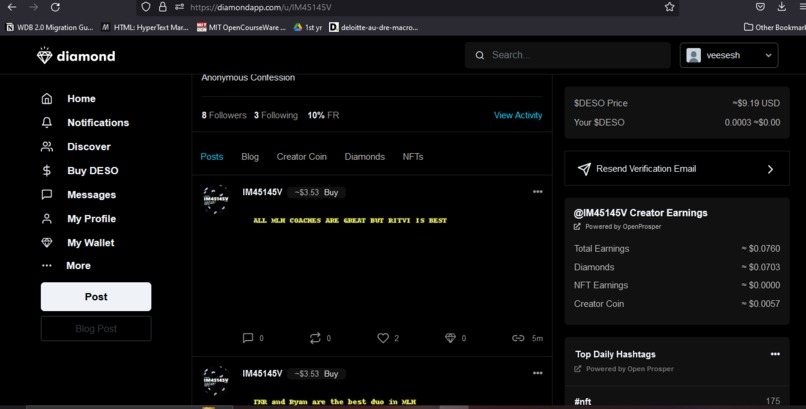The image size is (806, 409).
Task: Like the RITVI post with heart icon
Action: tap(383, 338)
